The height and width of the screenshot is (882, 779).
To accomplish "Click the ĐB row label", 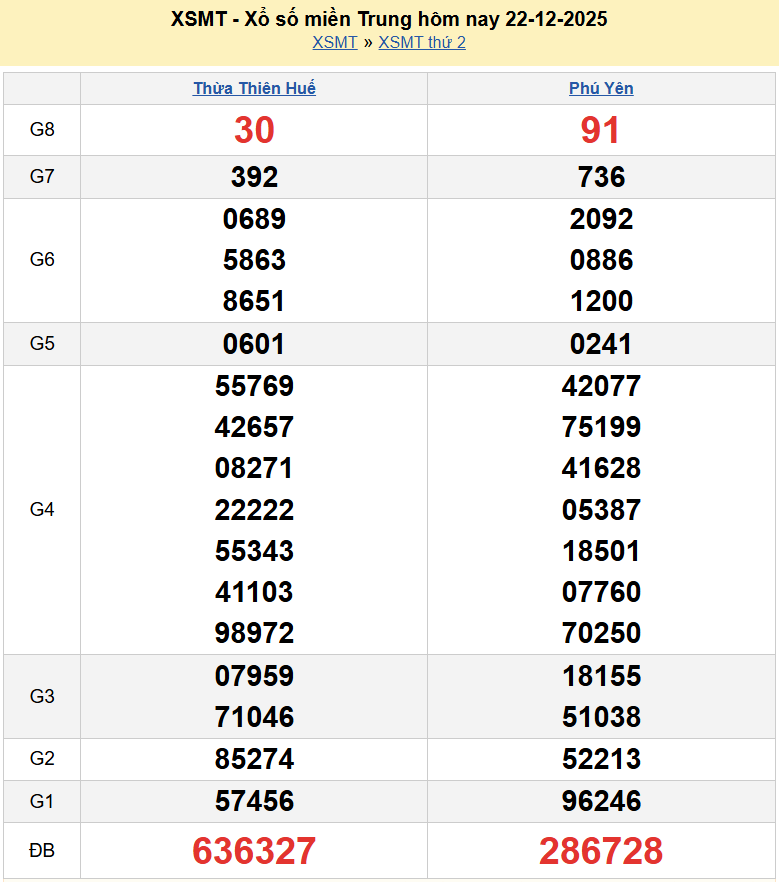I will click(42, 851).
